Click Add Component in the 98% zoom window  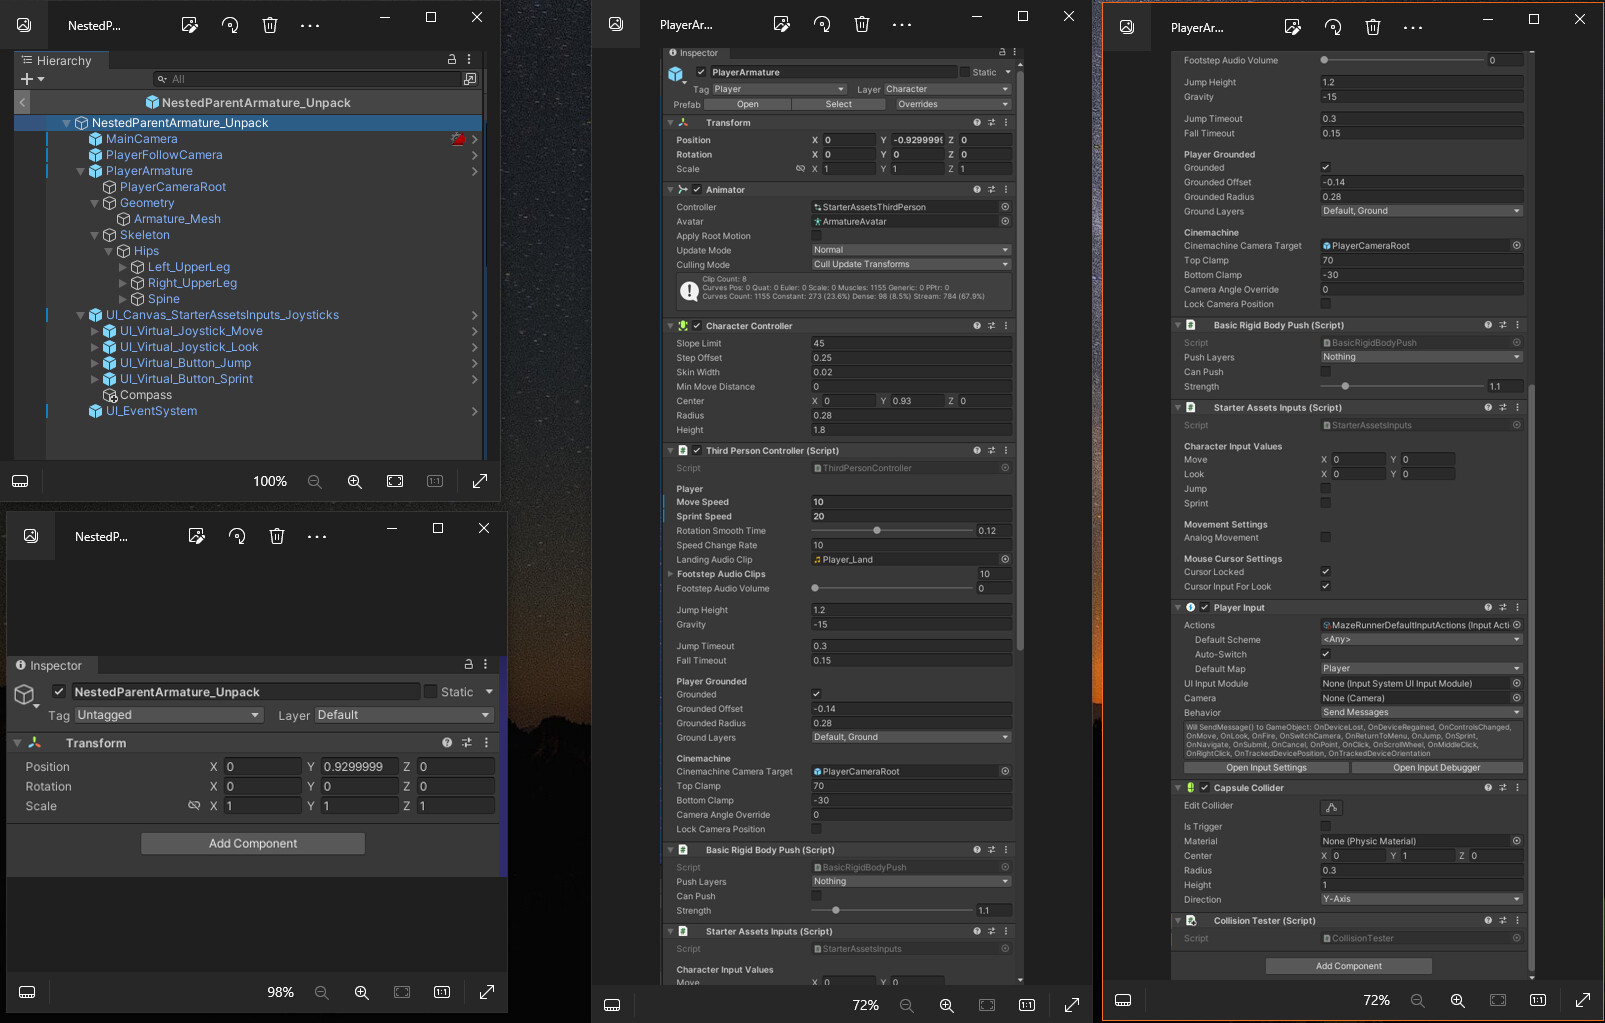click(x=252, y=843)
